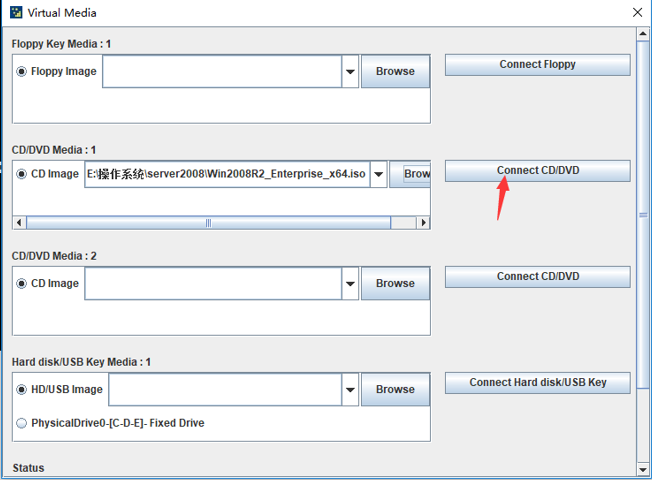Click the vertical scrollbar down arrow
652x480 pixels.
point(643,468)
